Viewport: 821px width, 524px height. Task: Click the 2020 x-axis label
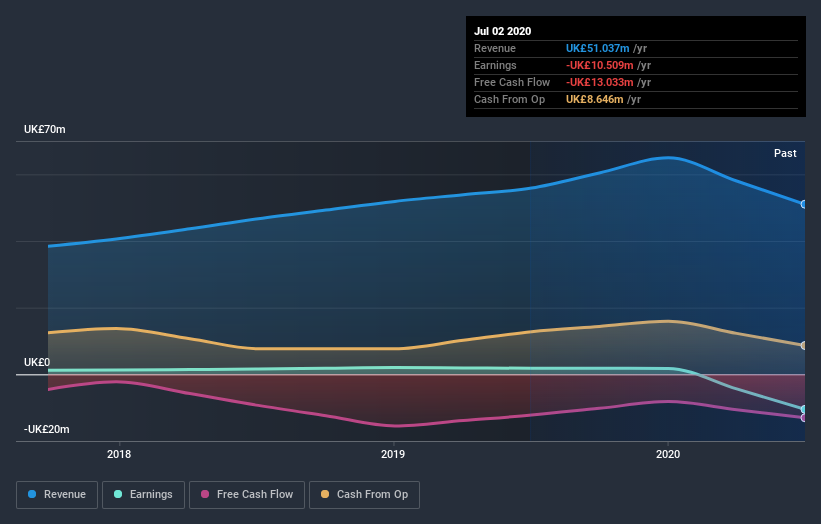pyautogui.click(x=668, y=454)
